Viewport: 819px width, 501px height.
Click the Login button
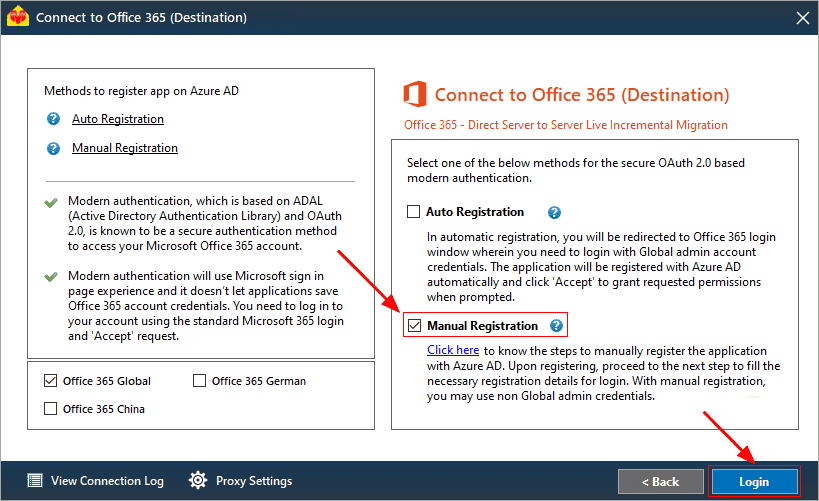pyautogui.click(x=754, y=481)
